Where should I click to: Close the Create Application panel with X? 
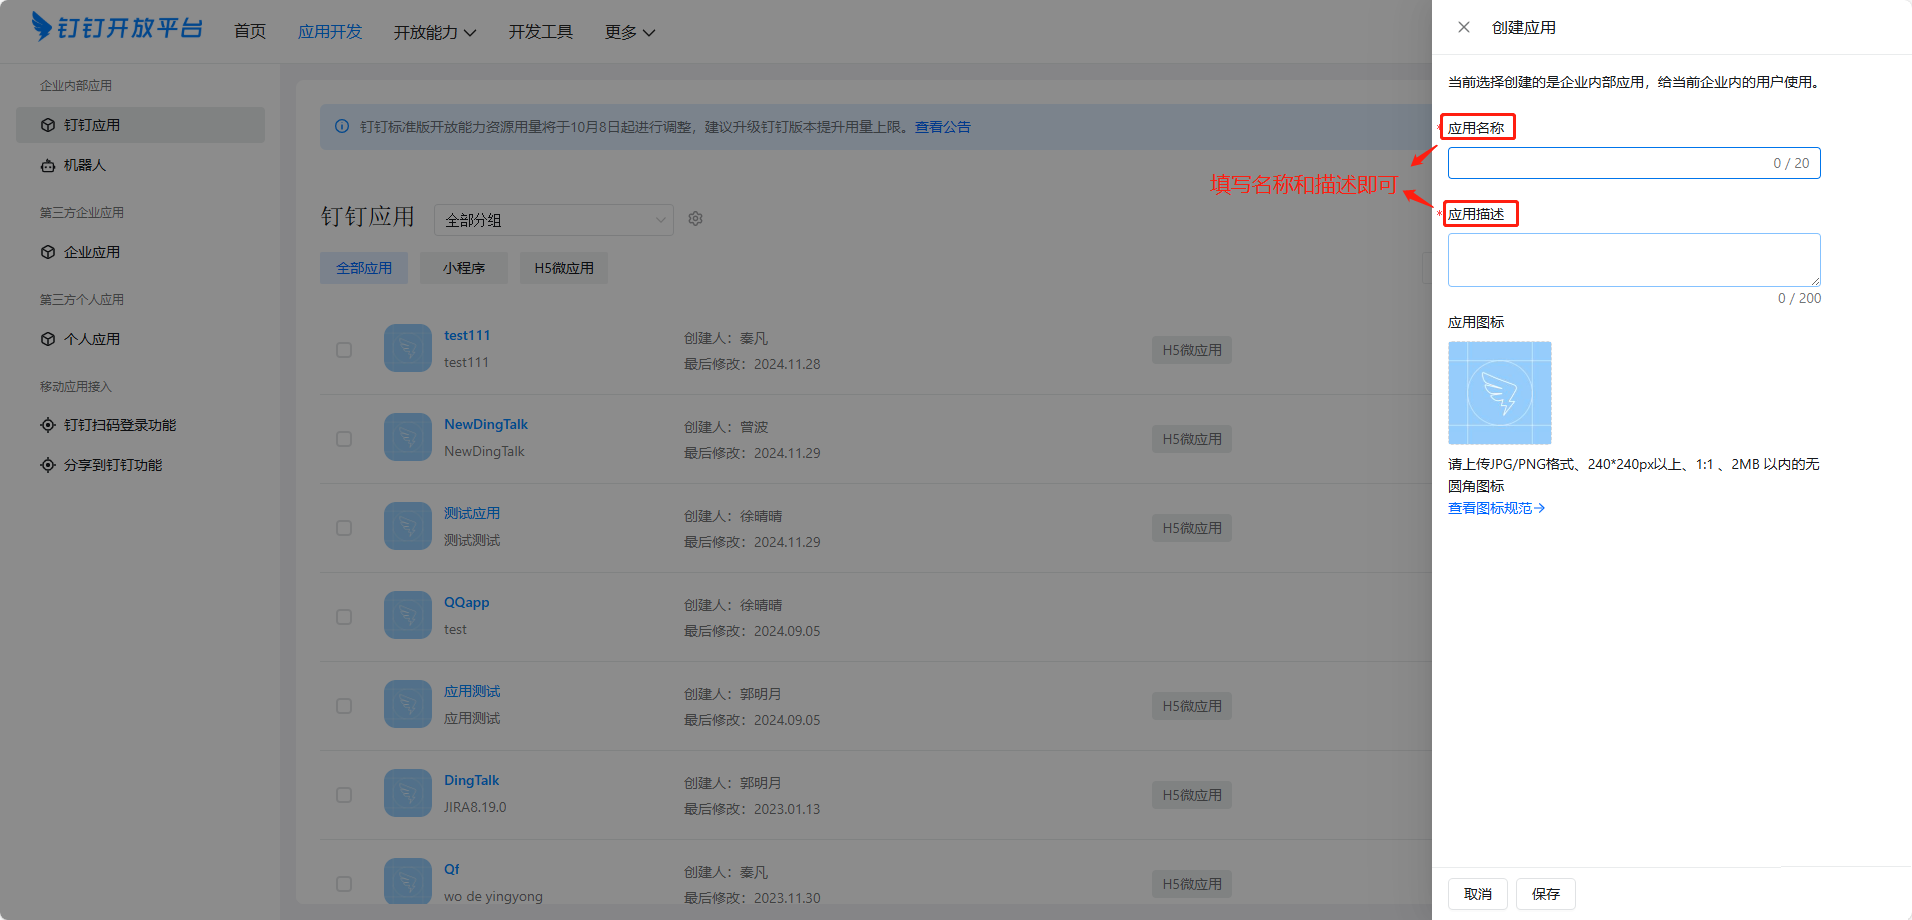point(1463,27)
